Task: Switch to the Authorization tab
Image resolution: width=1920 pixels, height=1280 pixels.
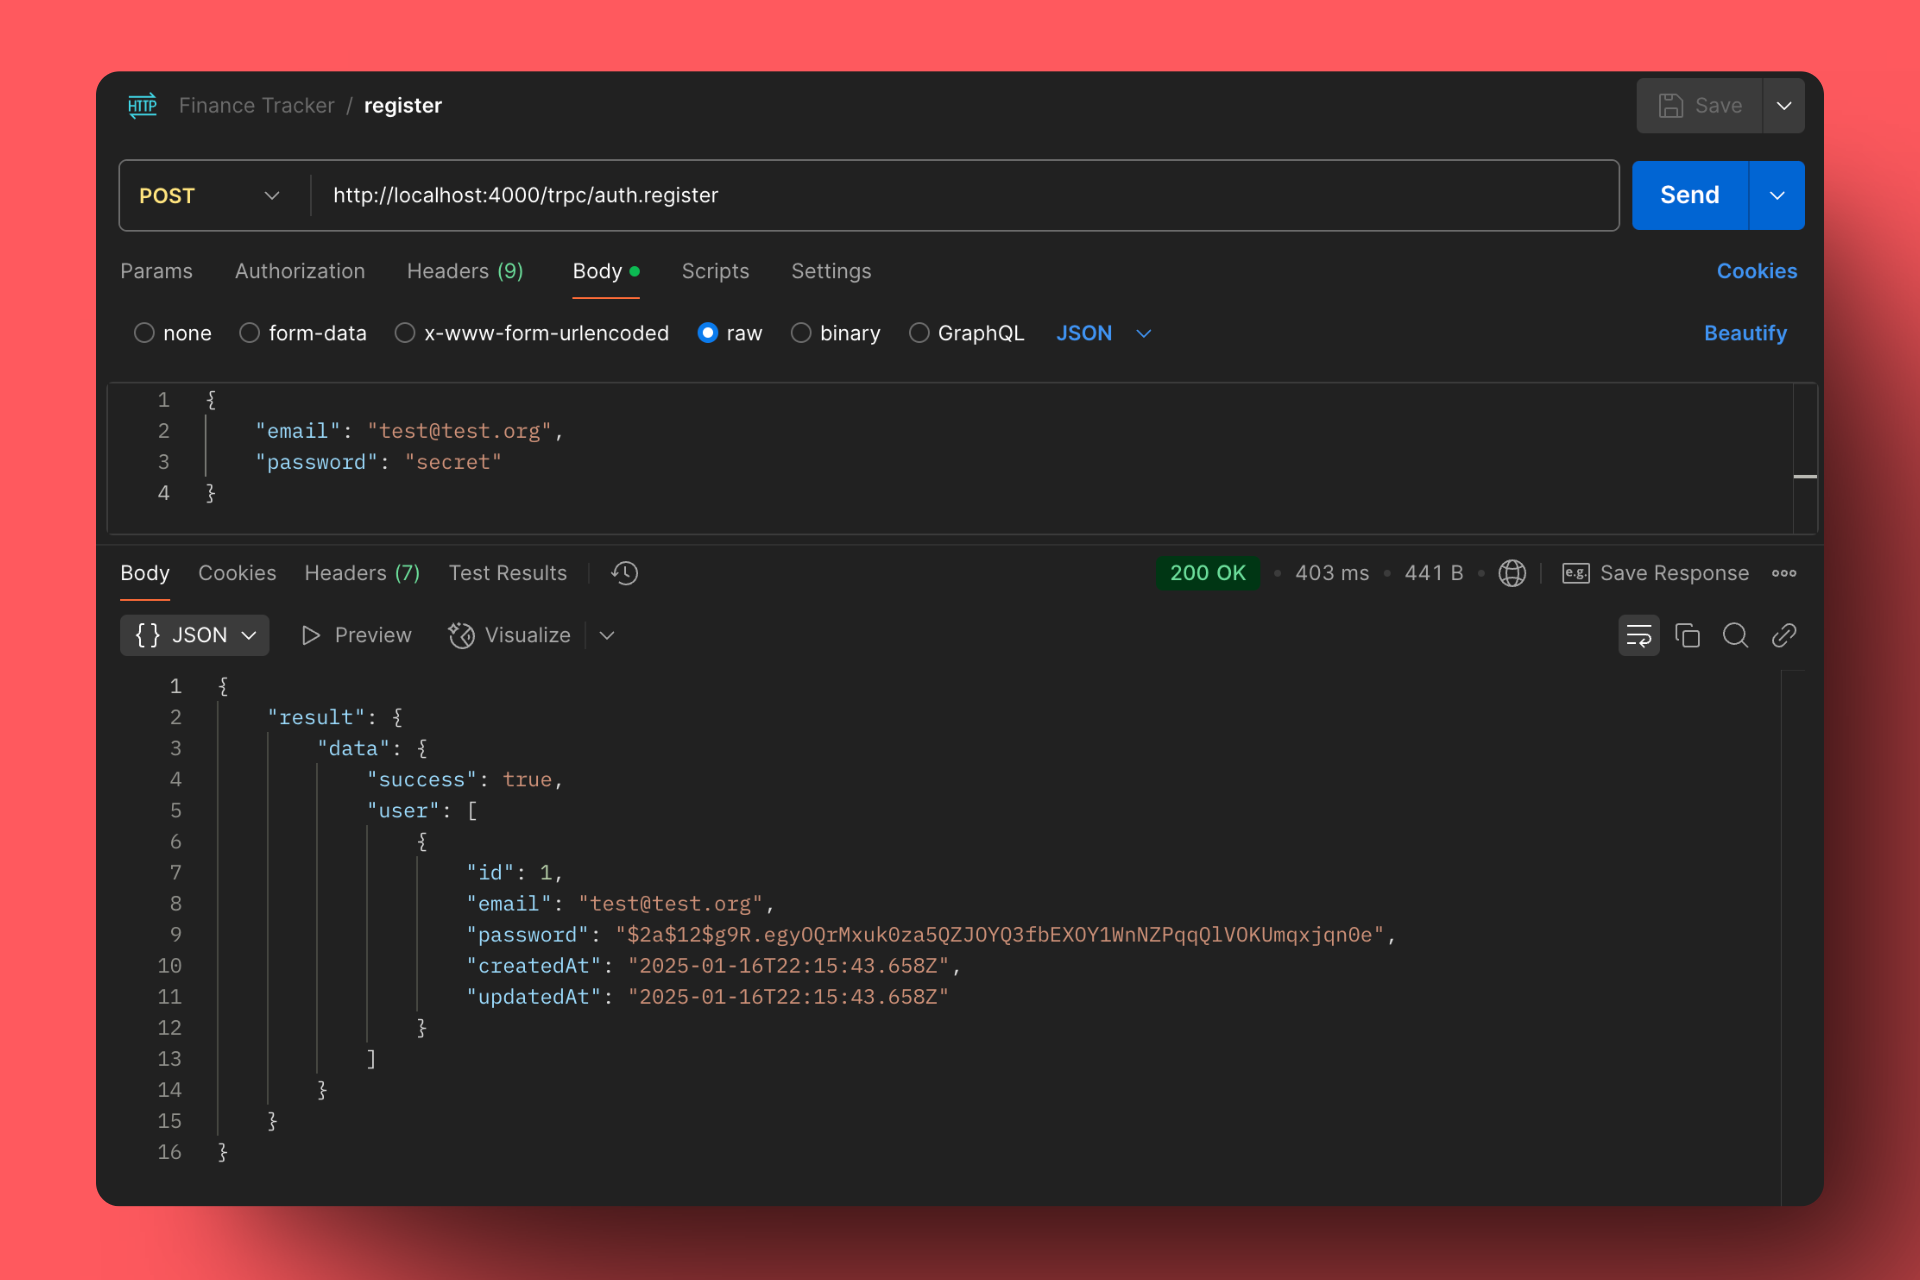Action: pyautogui.click(x=300, y=271)
